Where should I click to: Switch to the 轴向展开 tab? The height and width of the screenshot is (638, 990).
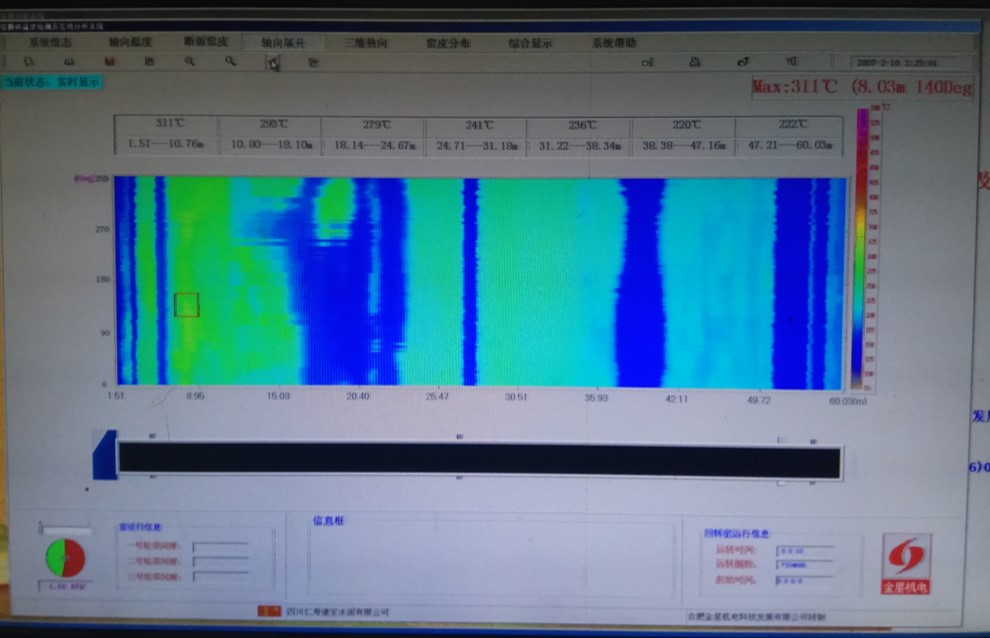[282, 43]
